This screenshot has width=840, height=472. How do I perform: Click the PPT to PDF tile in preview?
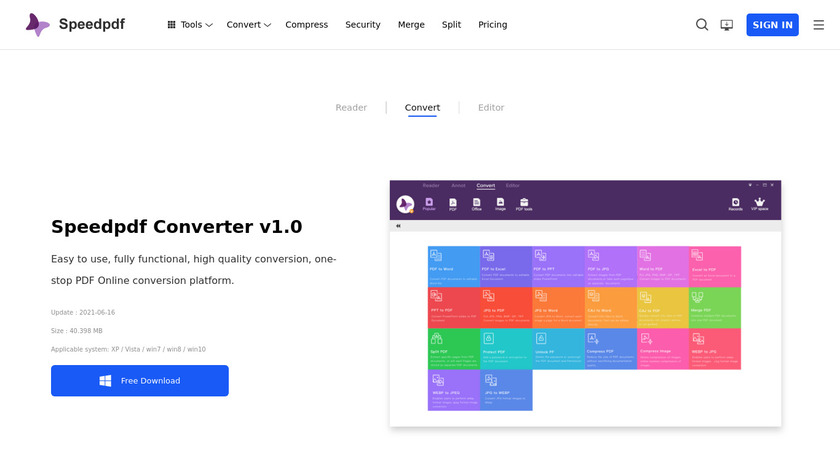tap(454, 308)
